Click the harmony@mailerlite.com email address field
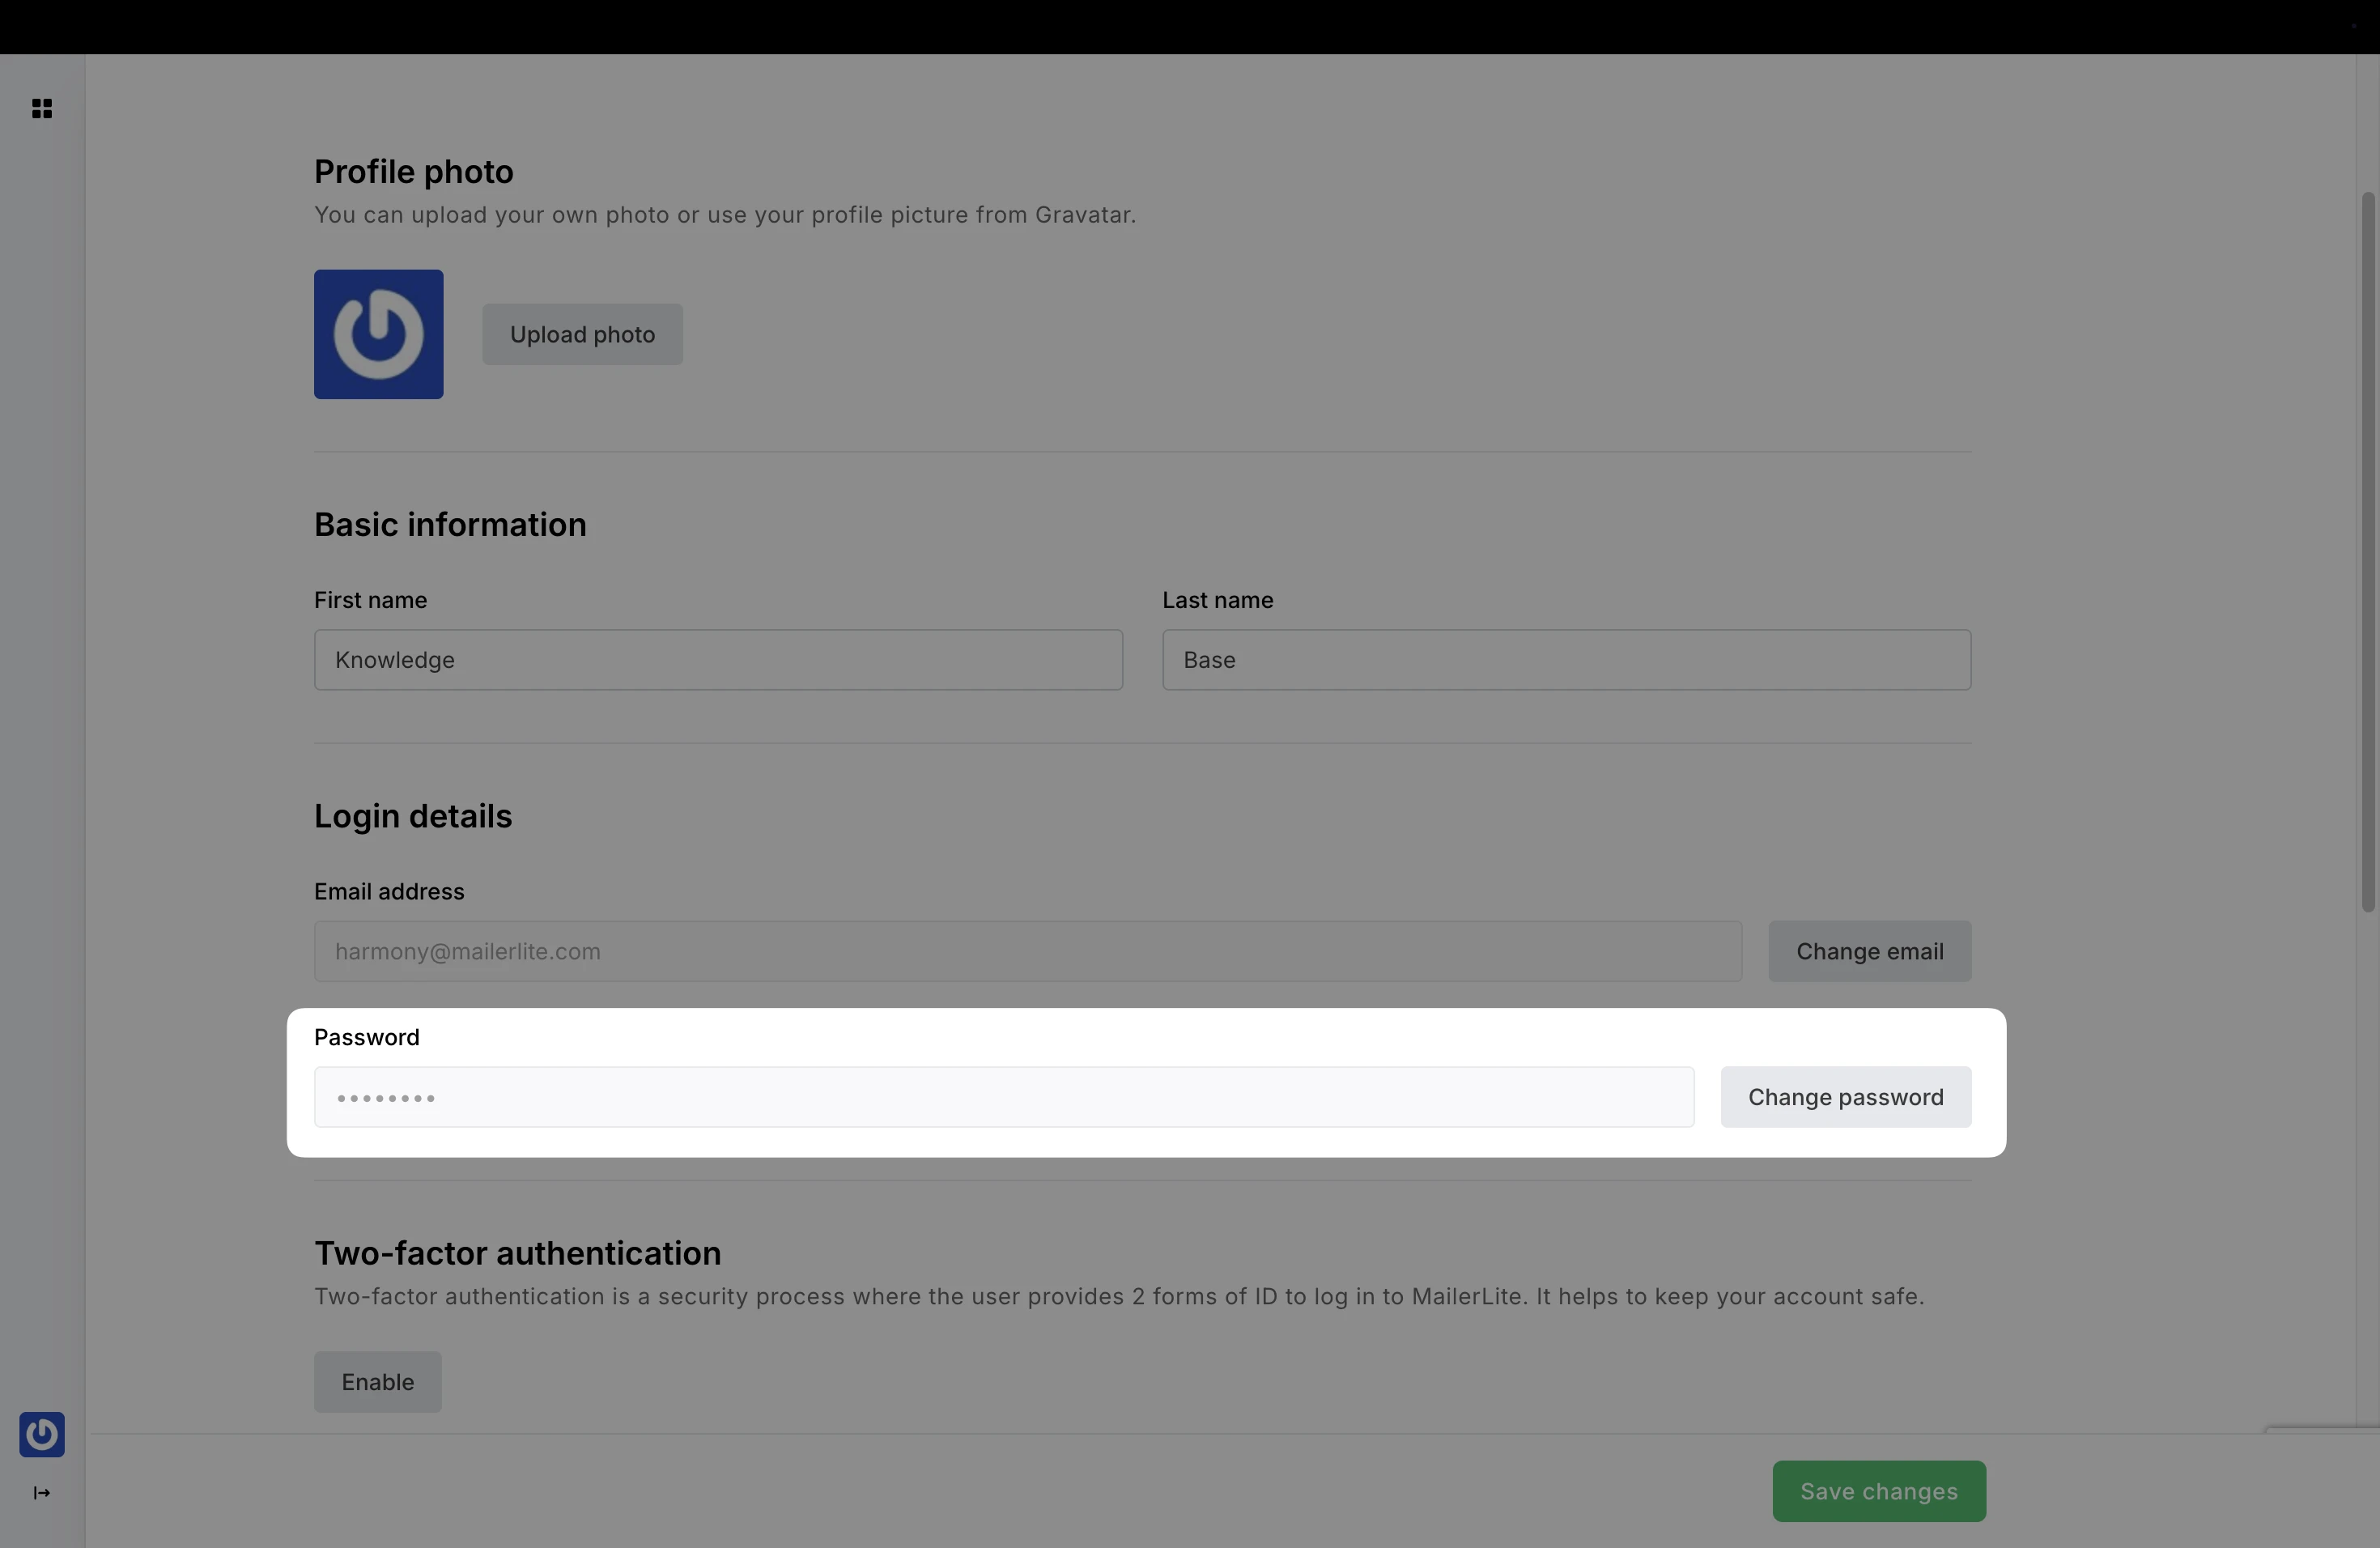The image size is (2380, 1548). click(x=1027, y=951)
